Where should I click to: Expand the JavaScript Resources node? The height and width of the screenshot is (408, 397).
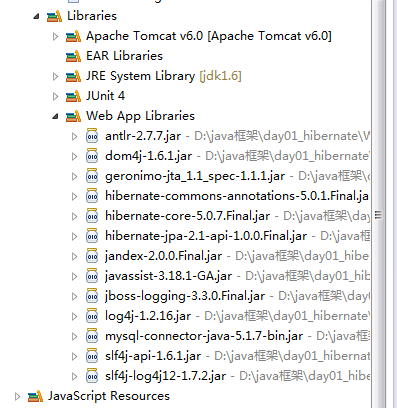(x=17, y=396)
